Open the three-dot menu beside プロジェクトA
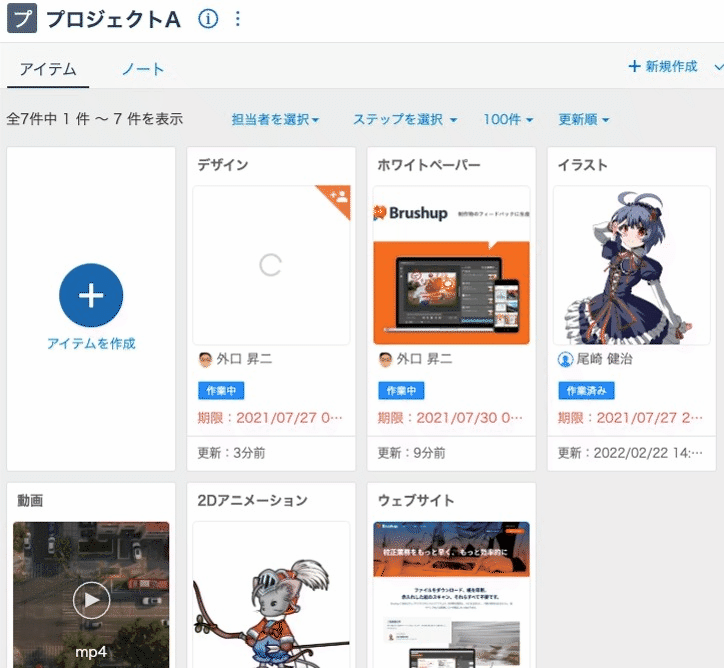Screen dimensions: 724x668 click(x=238, y=19)
